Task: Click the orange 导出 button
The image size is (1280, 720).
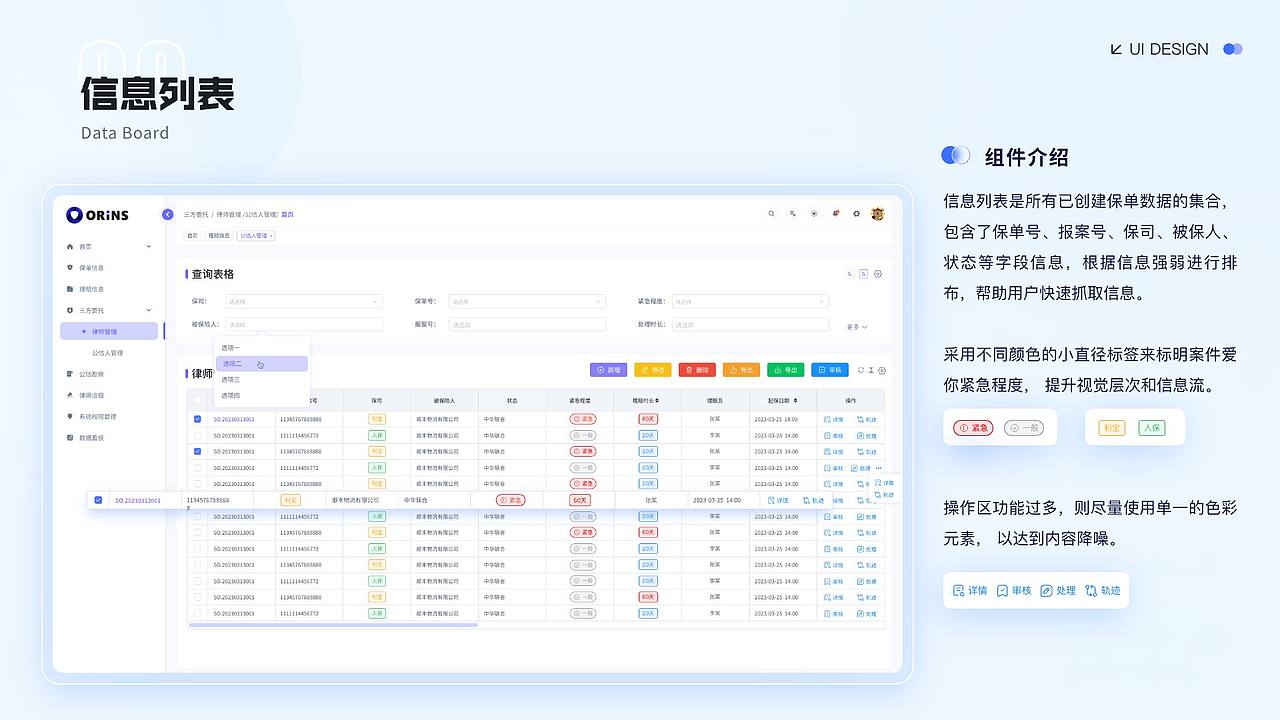Action: [x=742, y=370]
